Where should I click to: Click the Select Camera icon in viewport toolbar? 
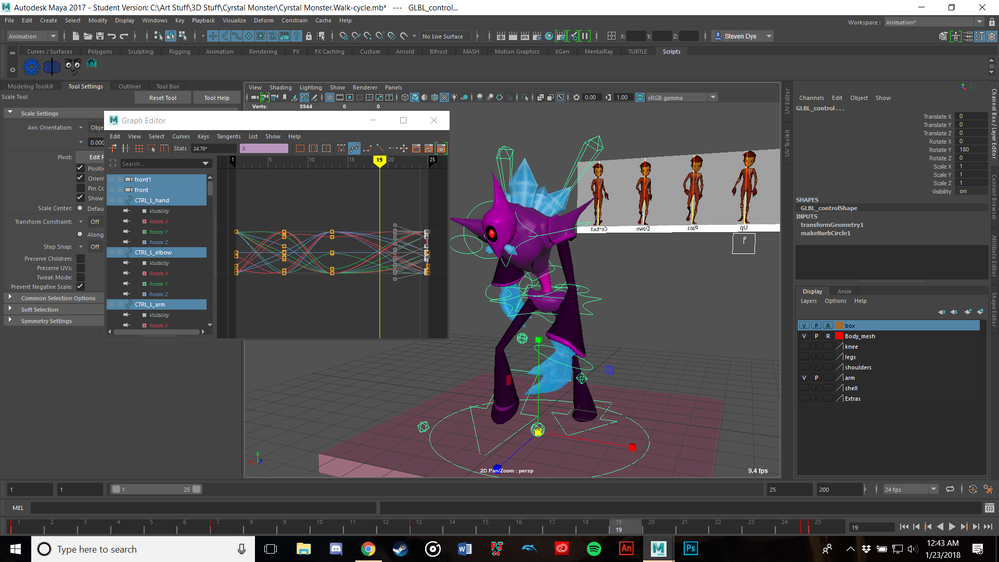[255, 97]
